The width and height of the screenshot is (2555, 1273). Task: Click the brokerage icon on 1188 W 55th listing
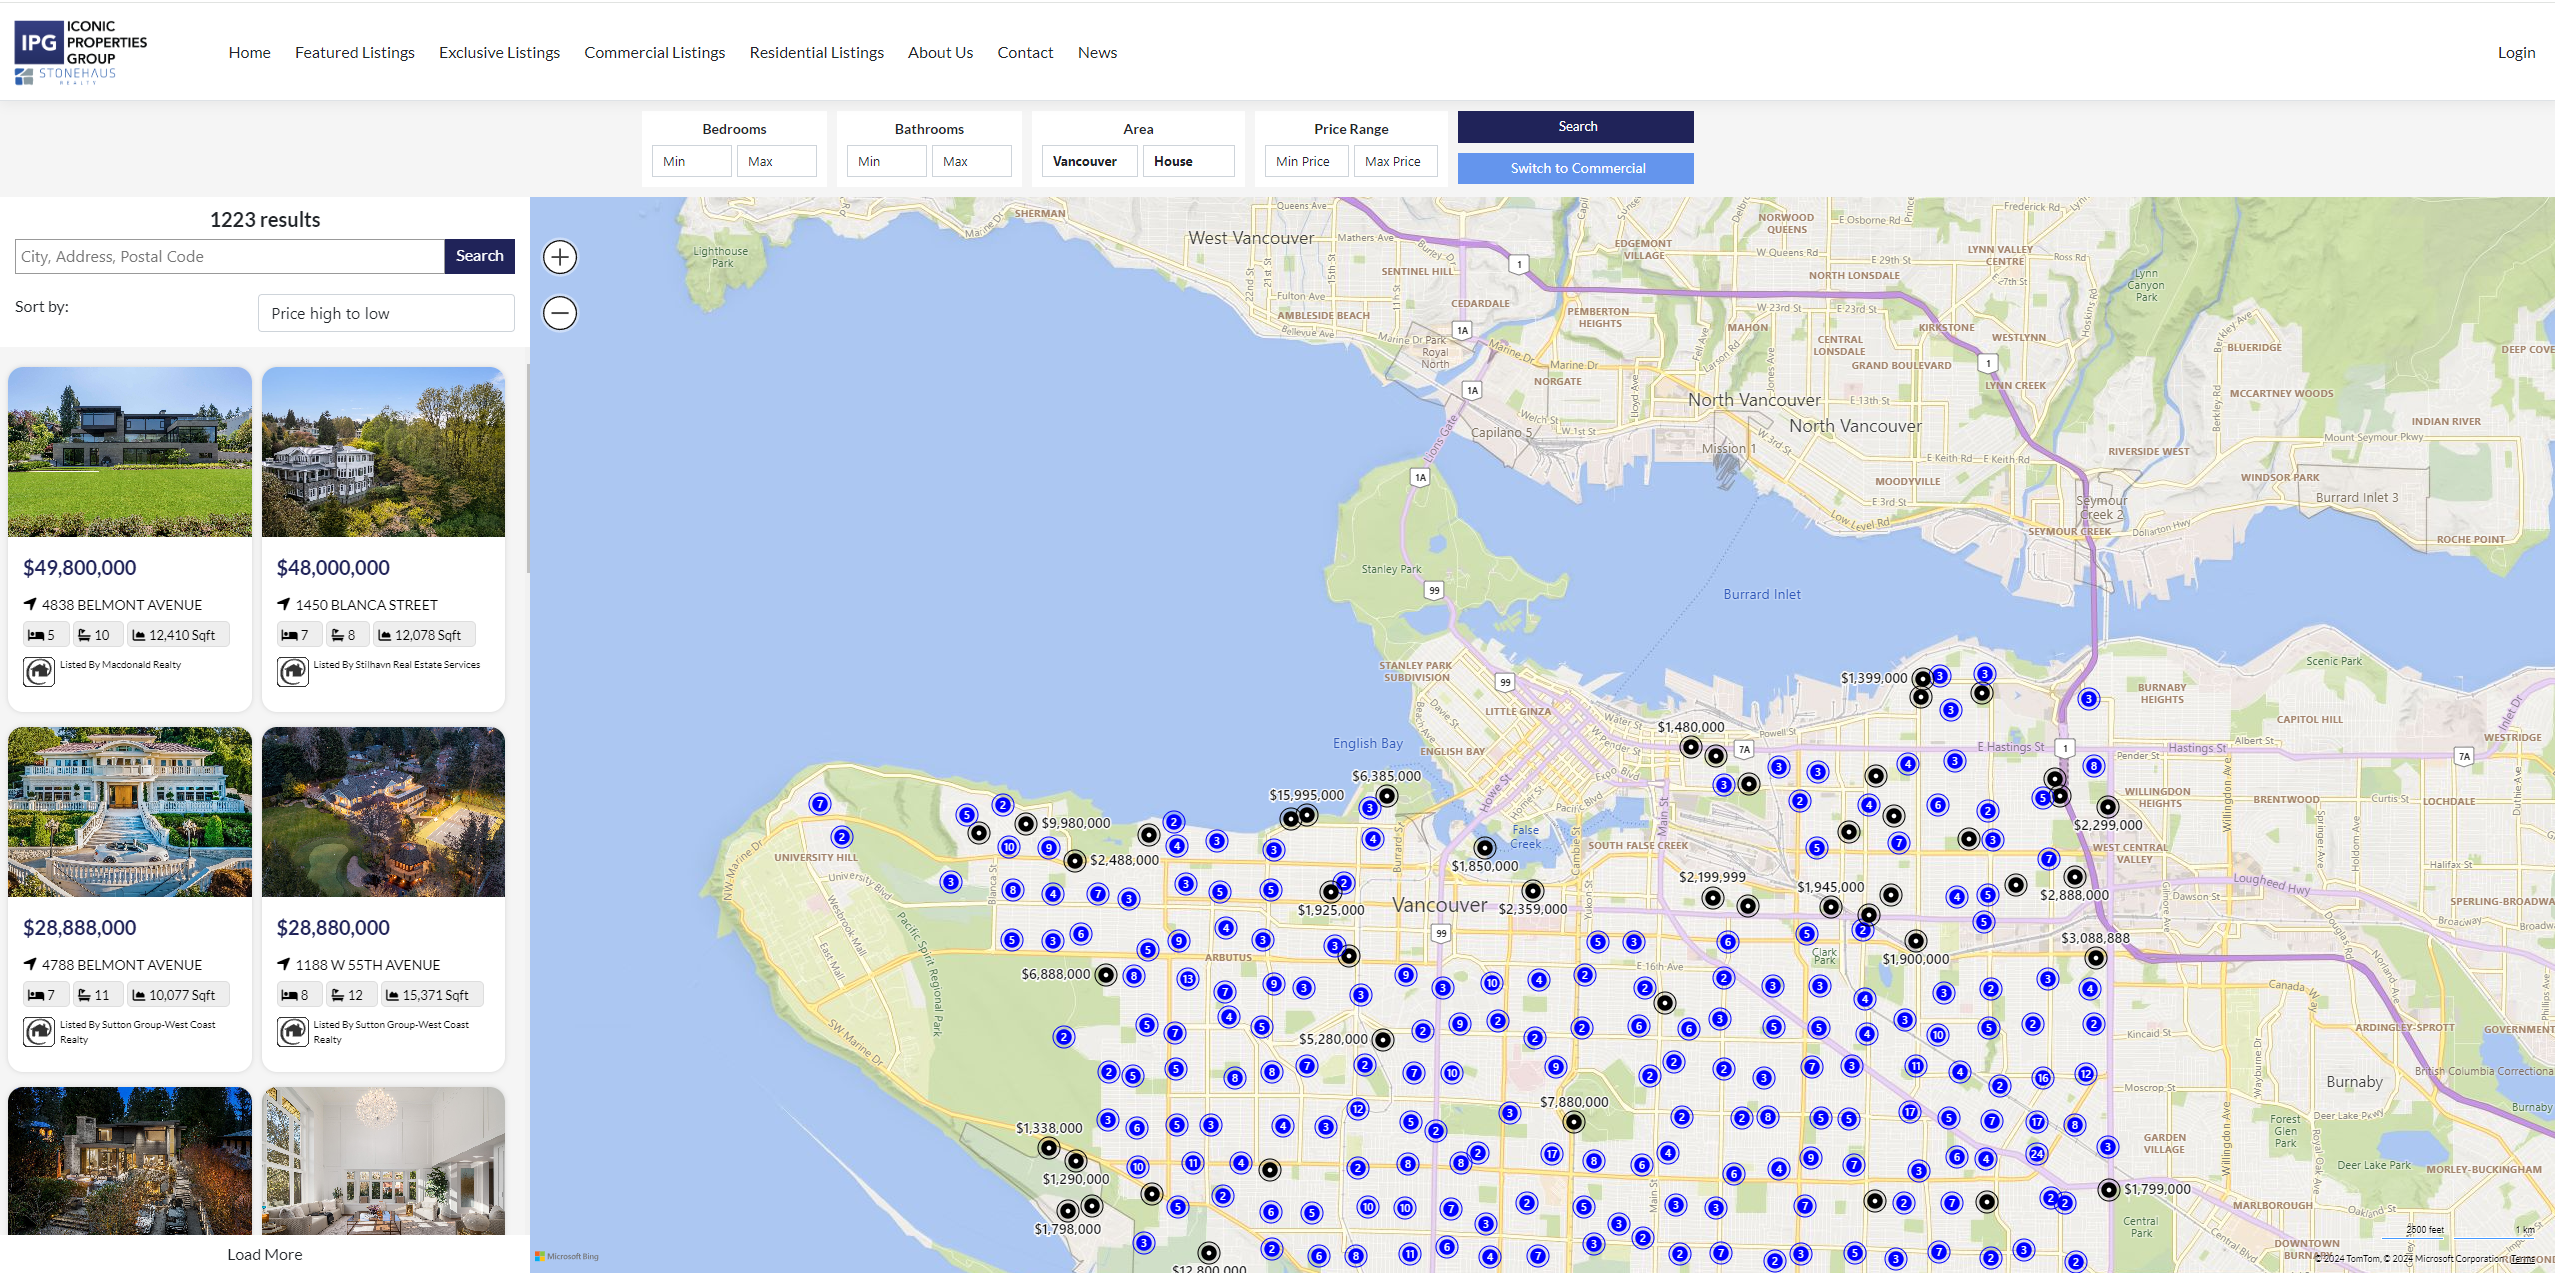[x=293, y=1031]
